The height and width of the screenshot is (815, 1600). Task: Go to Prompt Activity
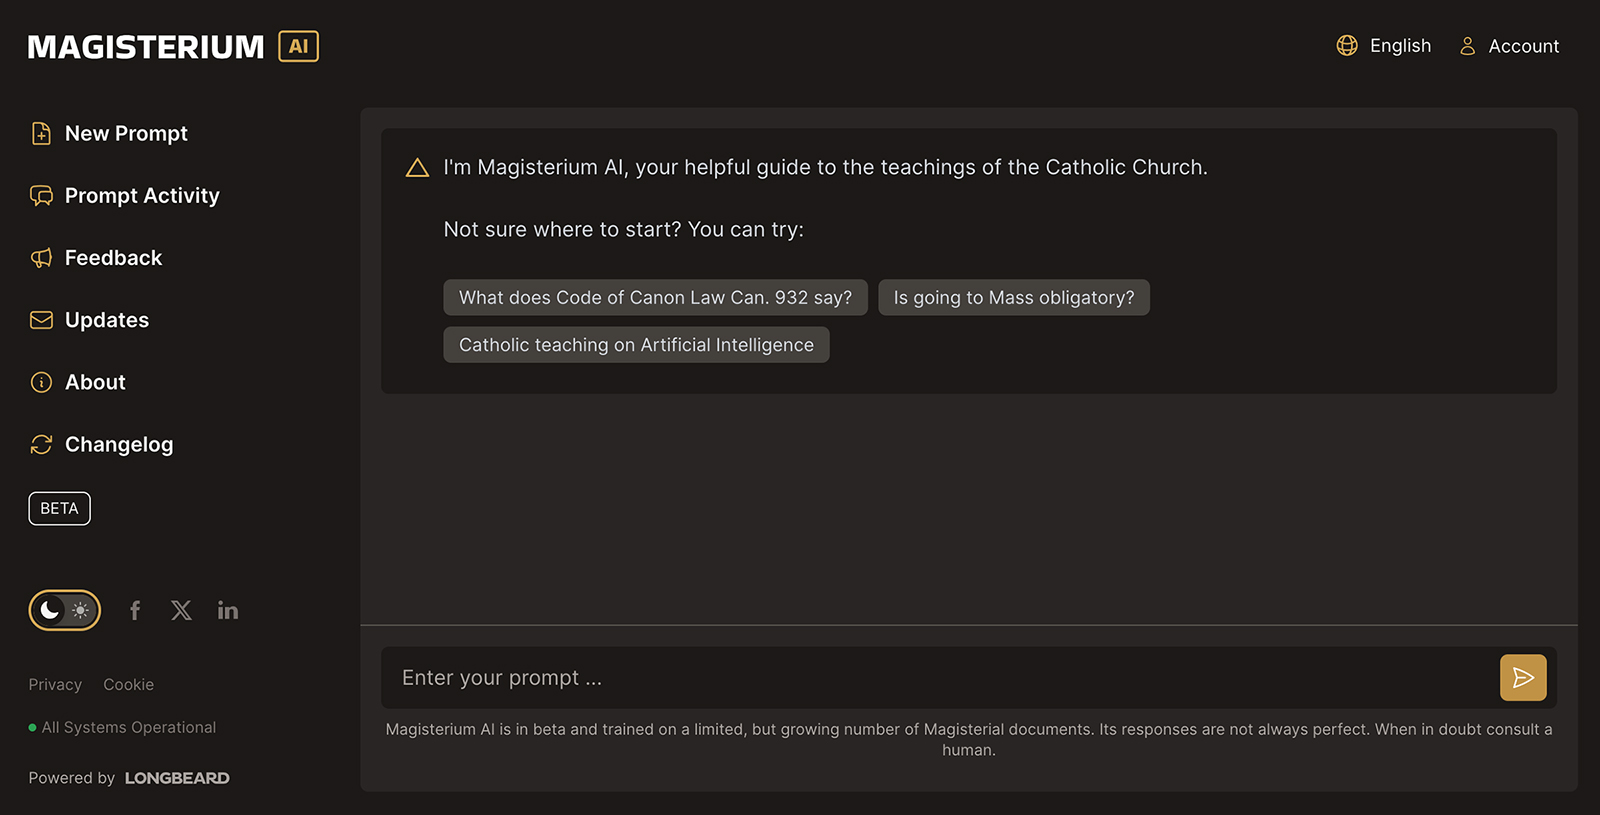pyautogui.click(x=125, y=196)
